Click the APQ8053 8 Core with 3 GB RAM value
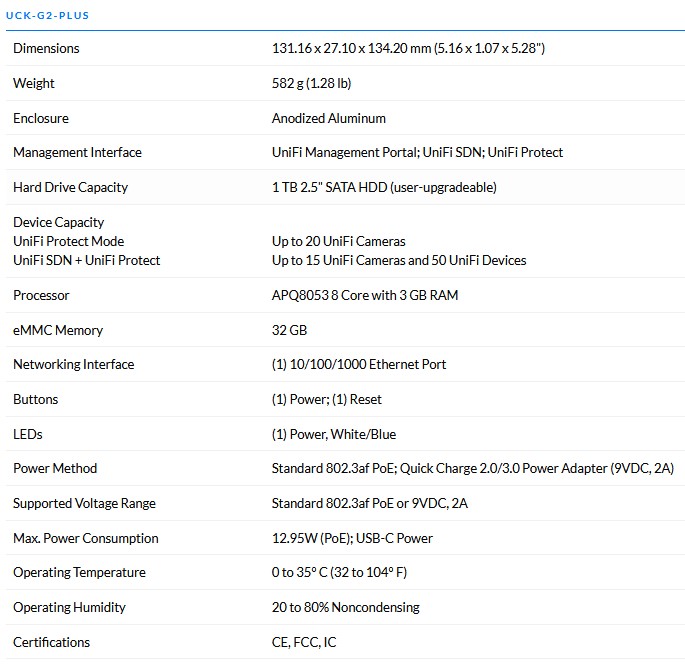The width and height of the screenshot is (685, 666). [365, 296]
